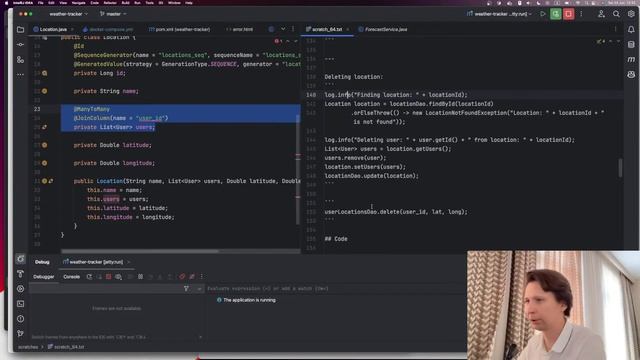
Task: Click horizontal scrollbar of Location.java editor
Action: pyautogui.click(x=140, y=251)
